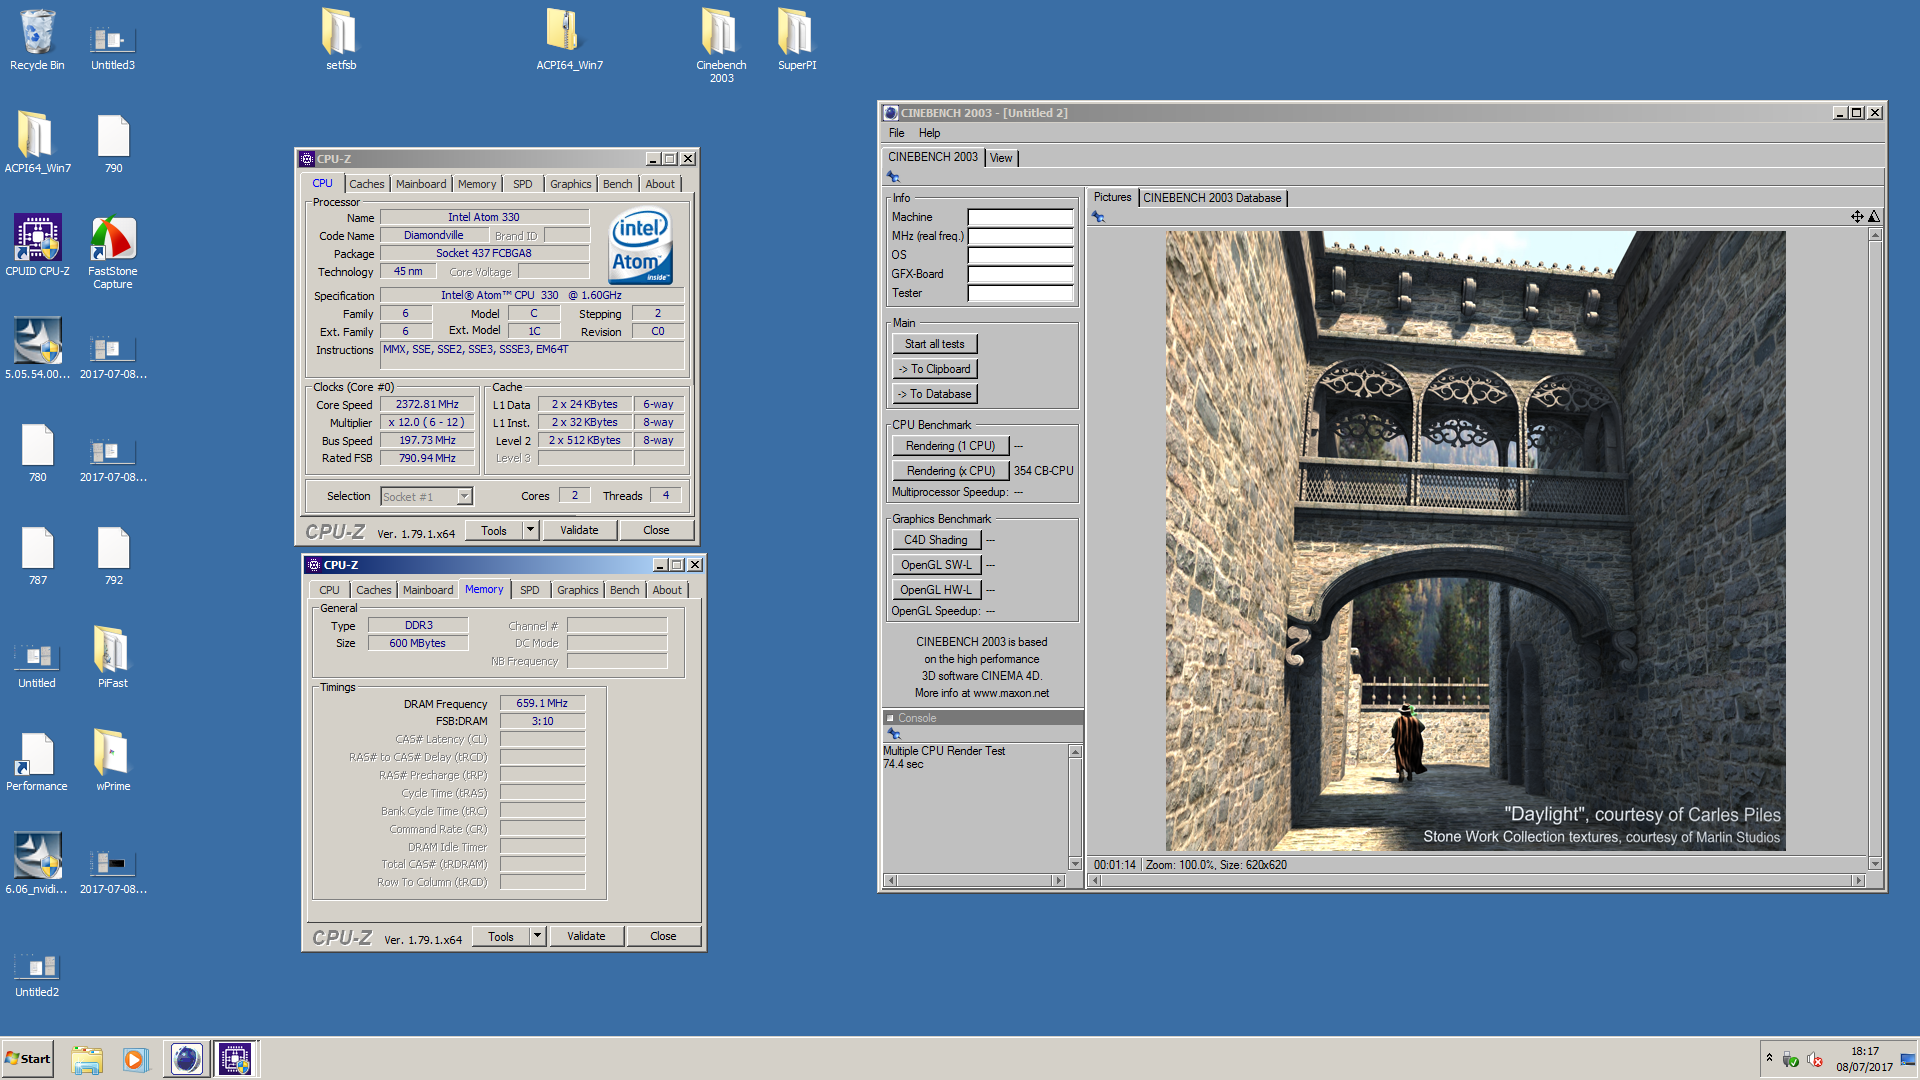Viewport: 1920px width, 1080px height.
Task: Click Close in Memory CPU-Z window
Action: [663, 936]
